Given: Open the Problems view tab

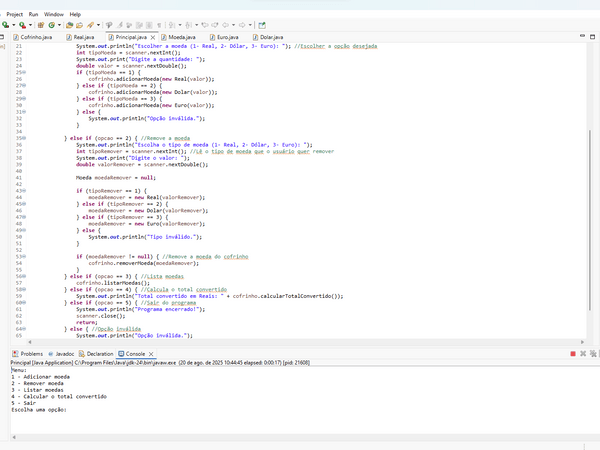Looking at the screenshot, I should (x=27, y=353).
